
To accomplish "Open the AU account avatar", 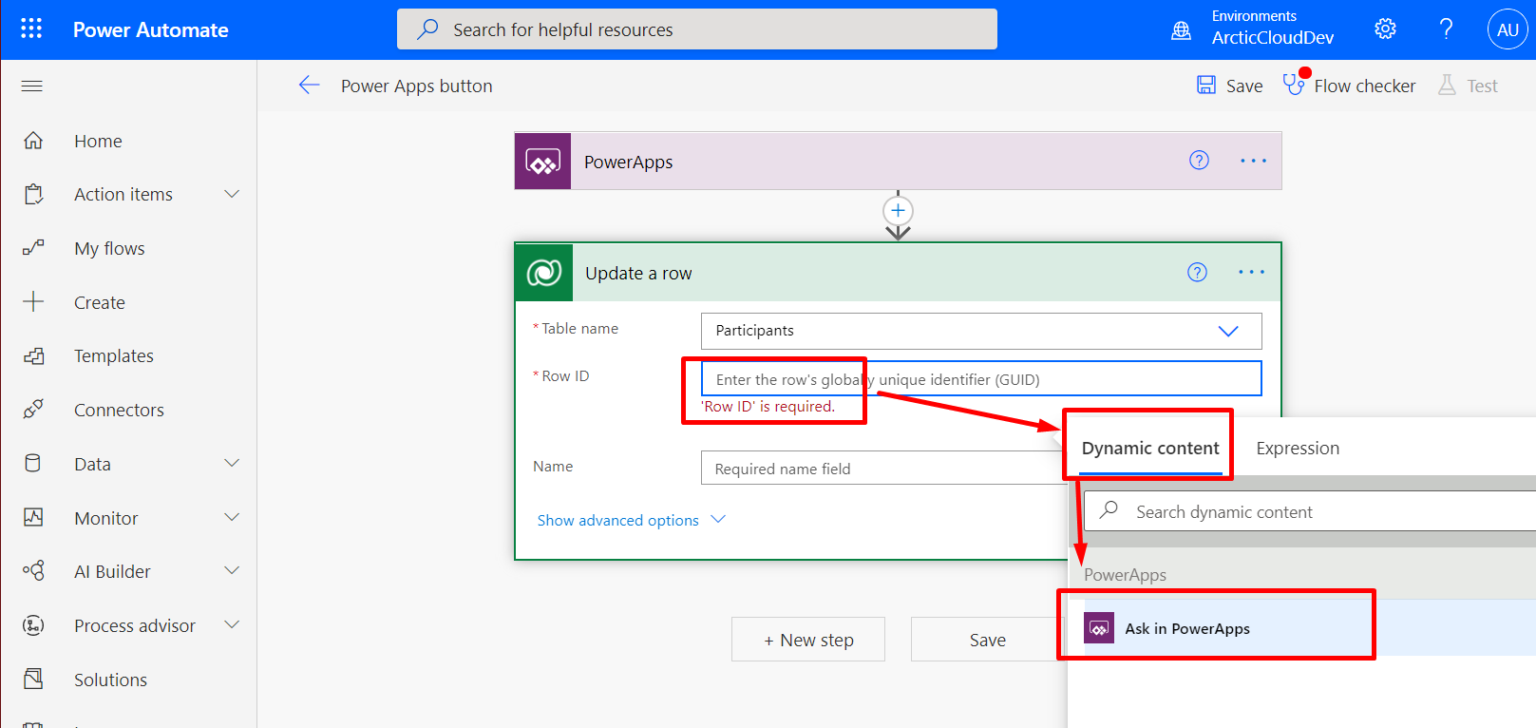I will (1508, 30).
